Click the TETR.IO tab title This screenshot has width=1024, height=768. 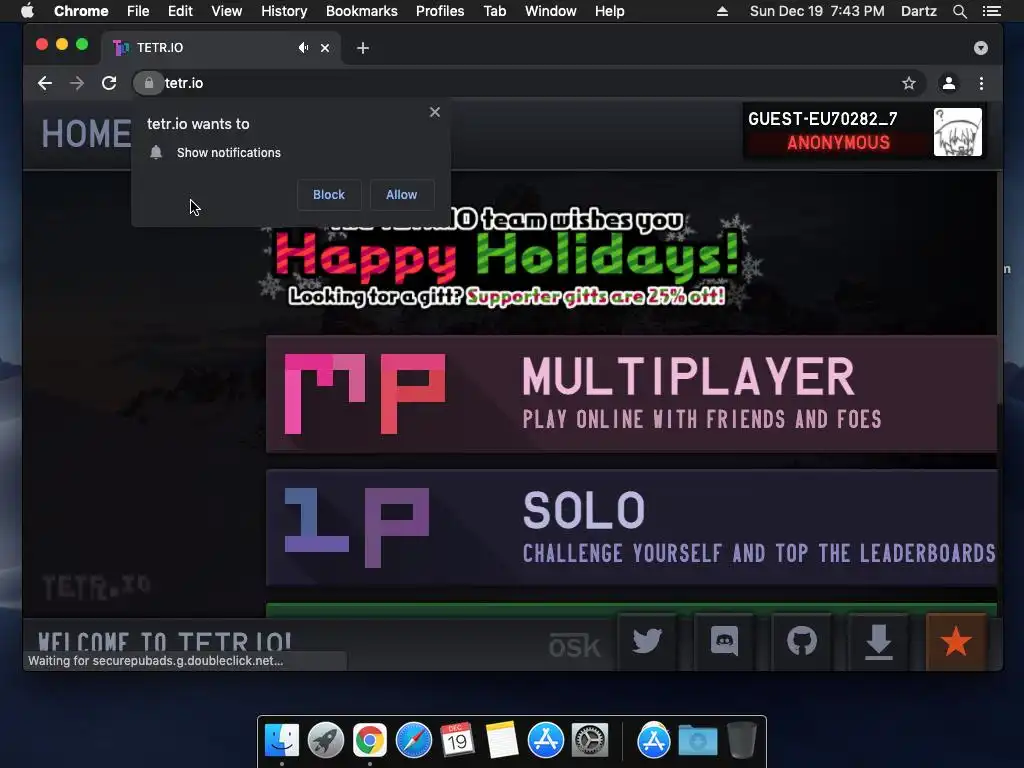pos(160,48)
